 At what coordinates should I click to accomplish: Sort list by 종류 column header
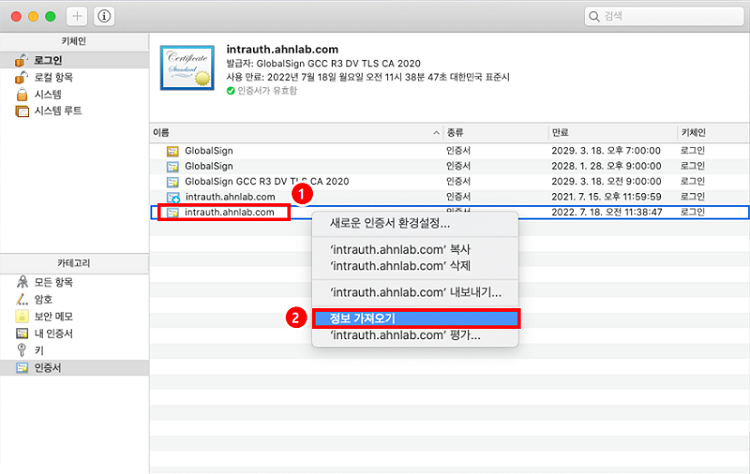tap(496, 132)
